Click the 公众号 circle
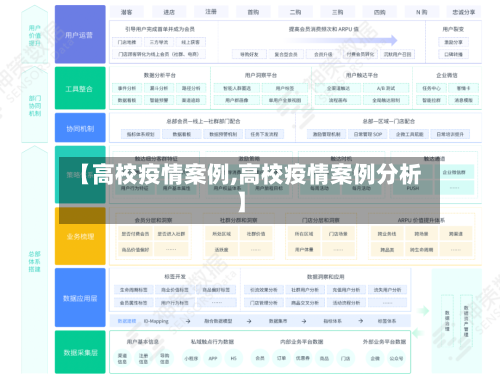The image size is (500, 381). [396, 358]
